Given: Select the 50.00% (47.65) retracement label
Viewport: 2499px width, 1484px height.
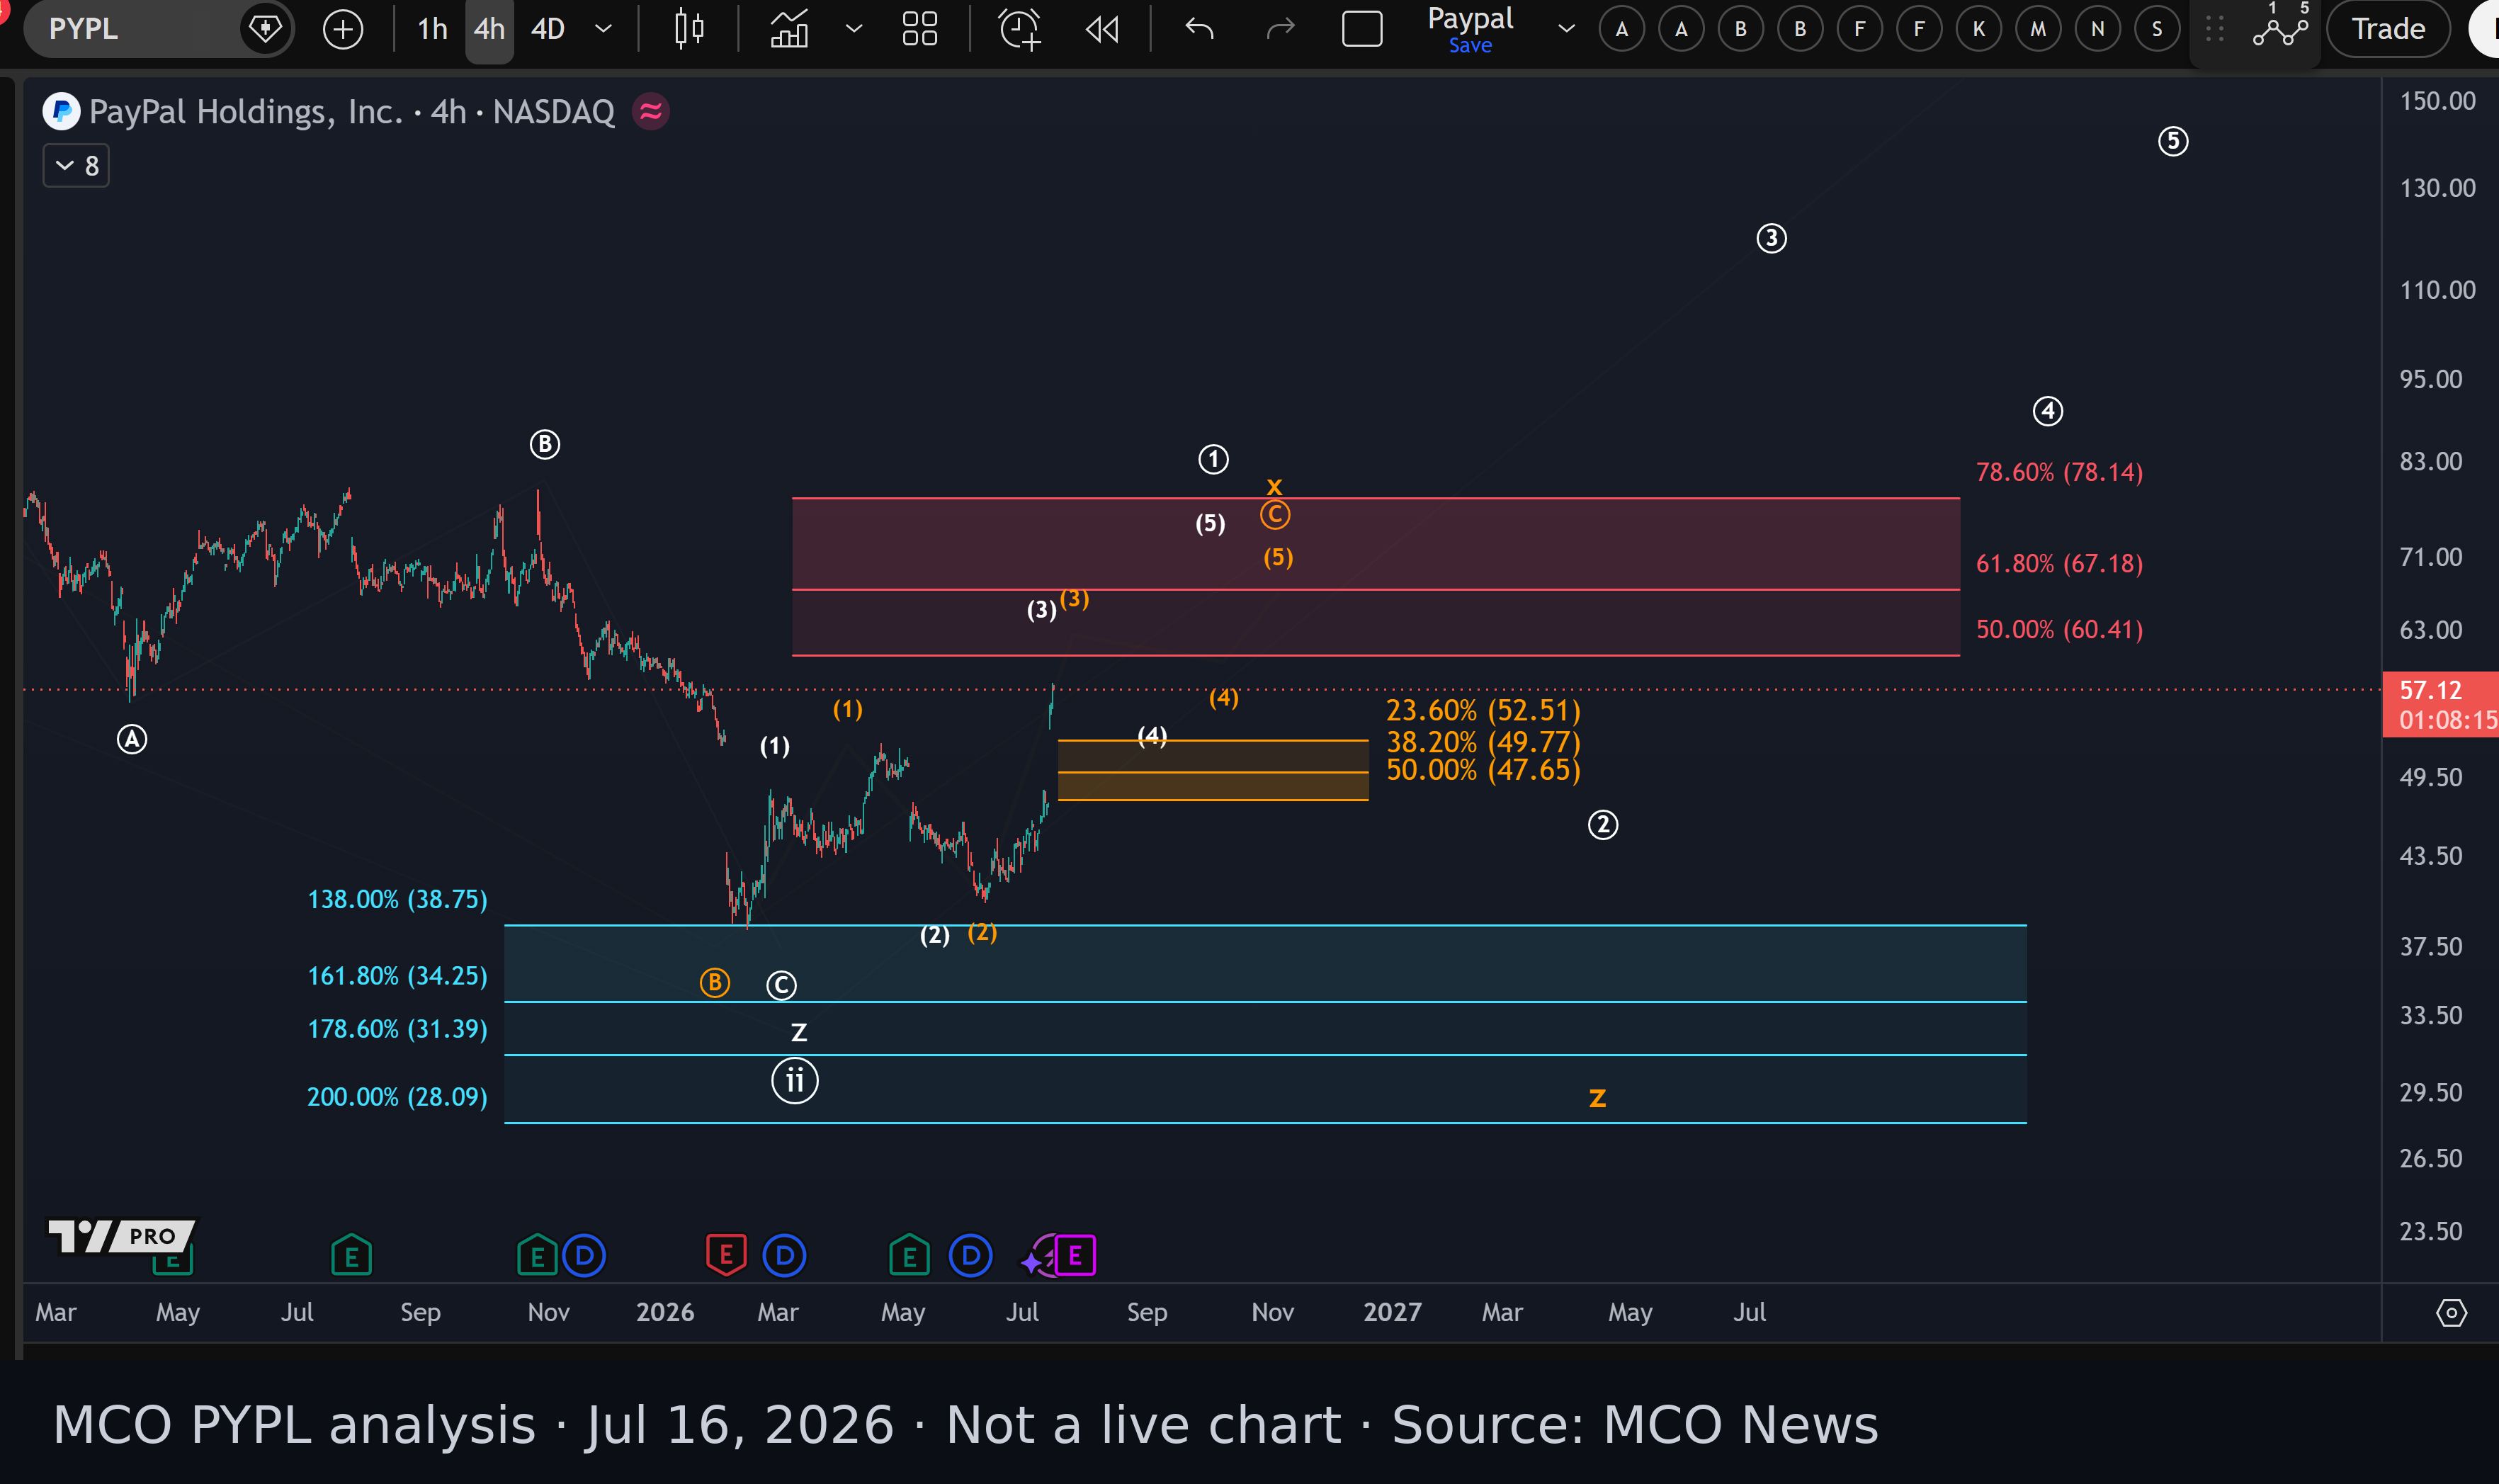Looking at the screenshot, I should pyautogui.click(x=1483, y=770).
